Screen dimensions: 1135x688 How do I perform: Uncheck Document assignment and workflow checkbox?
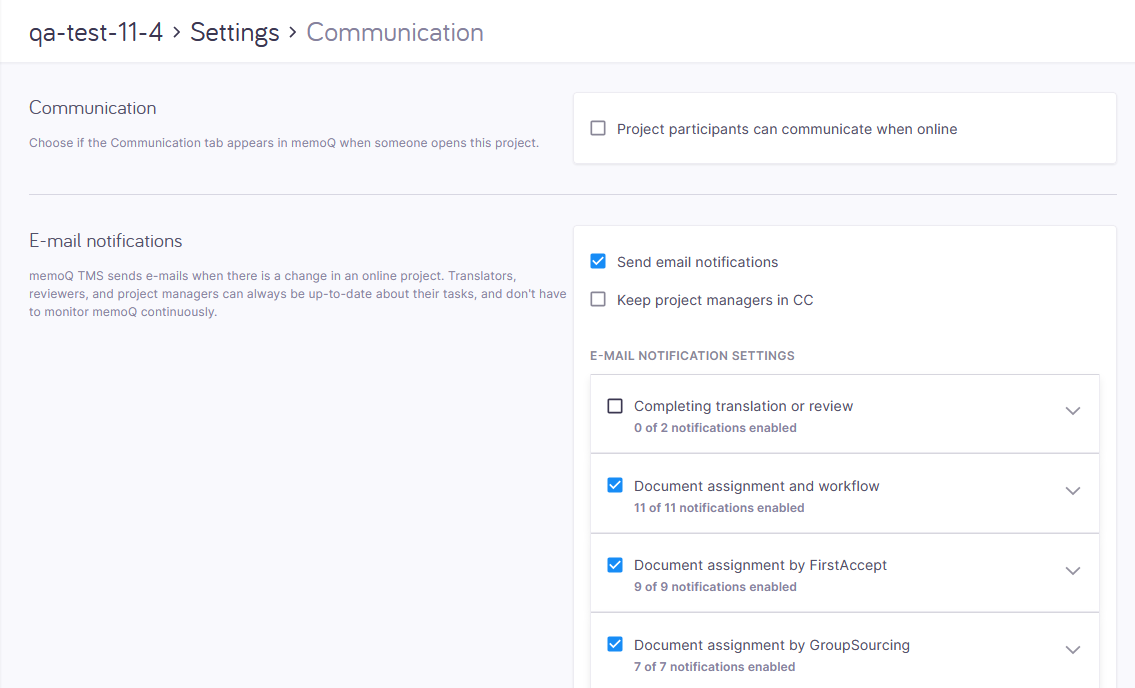click(x=615, y=486)
